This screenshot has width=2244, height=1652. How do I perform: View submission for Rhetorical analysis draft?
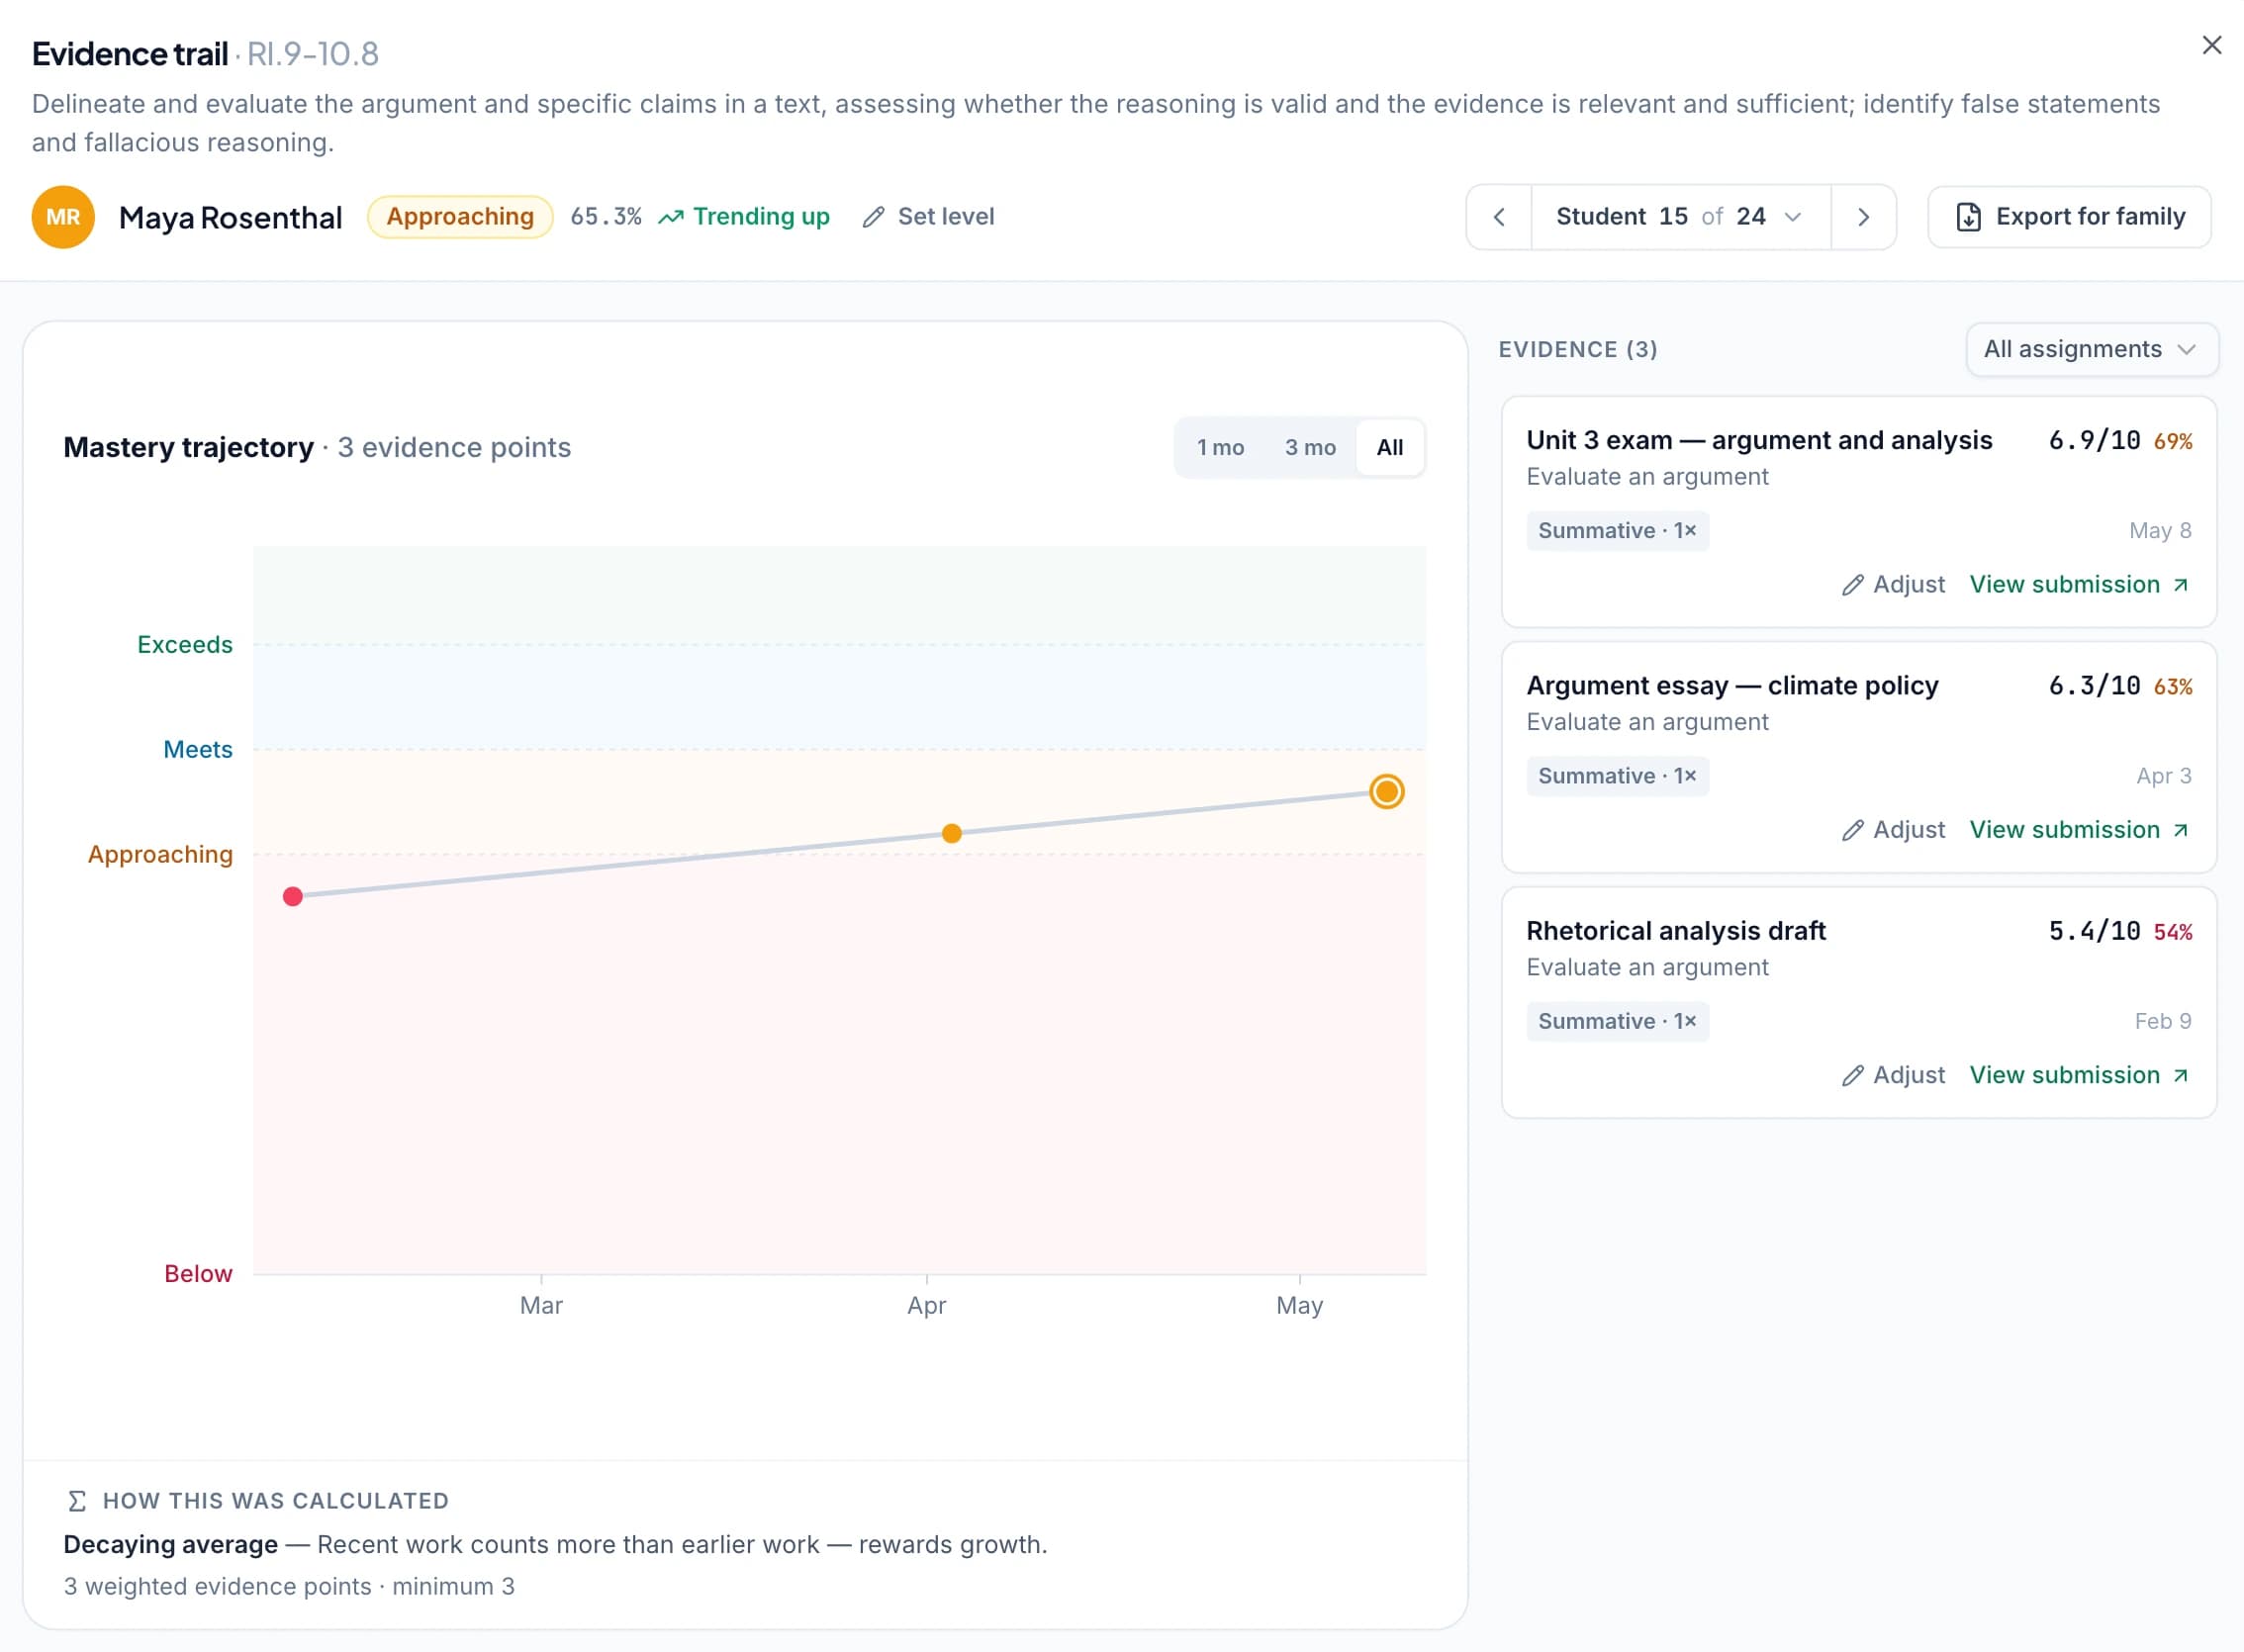coord(2079,1075)
